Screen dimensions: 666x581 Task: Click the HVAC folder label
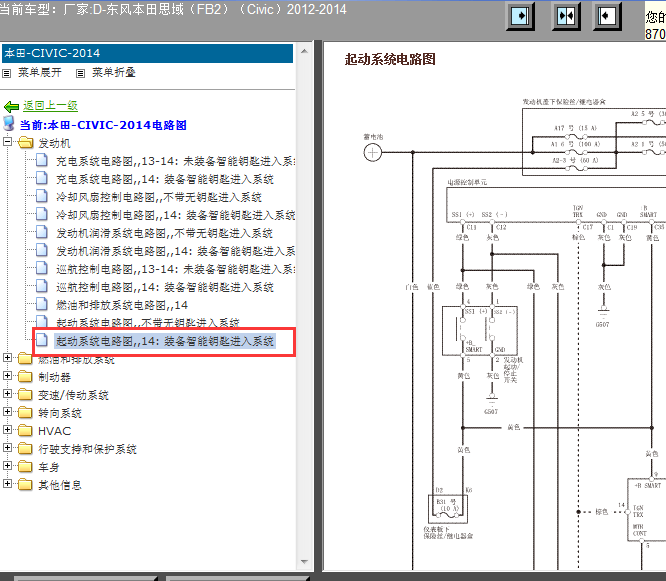tap(54, 431)
